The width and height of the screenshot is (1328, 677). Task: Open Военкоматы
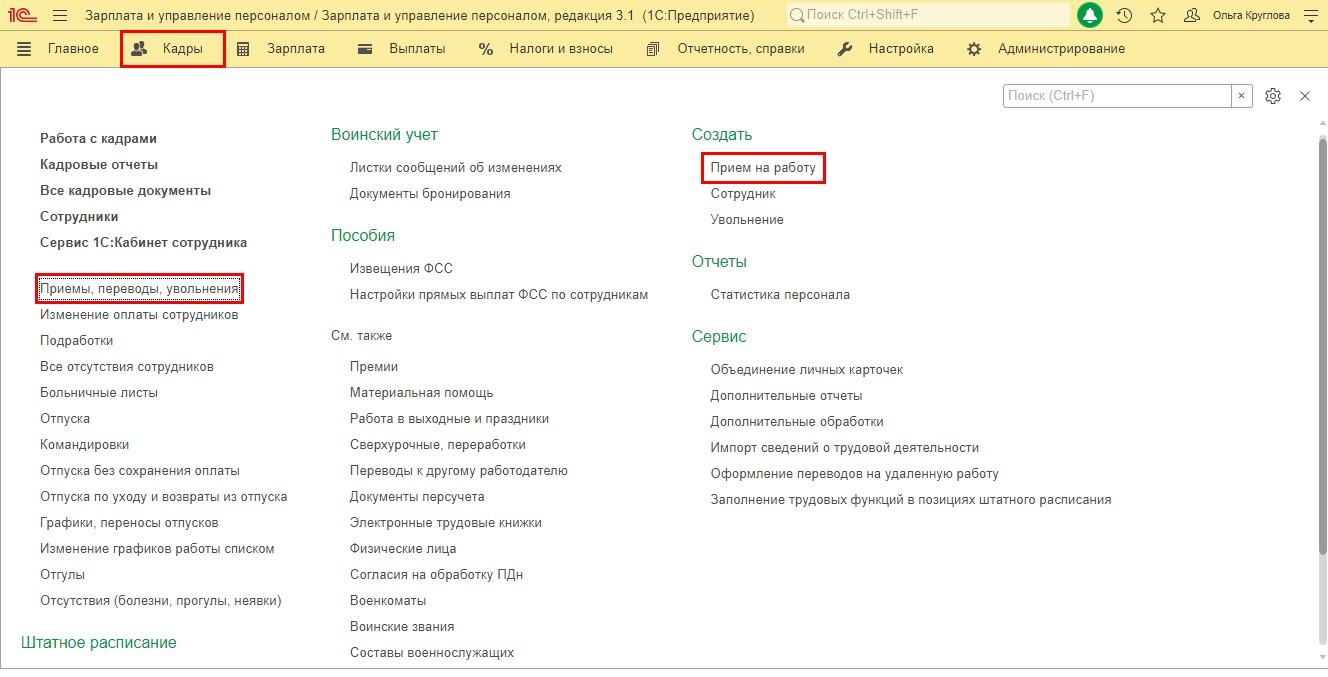(388, 601)
